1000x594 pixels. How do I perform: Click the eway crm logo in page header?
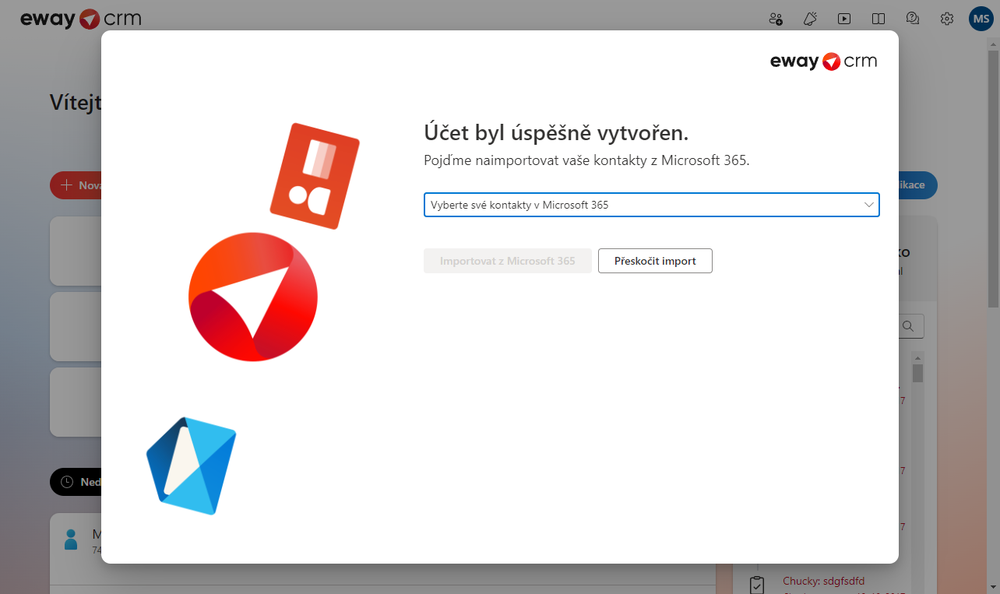pyautogui.click(x=81, y=19)
